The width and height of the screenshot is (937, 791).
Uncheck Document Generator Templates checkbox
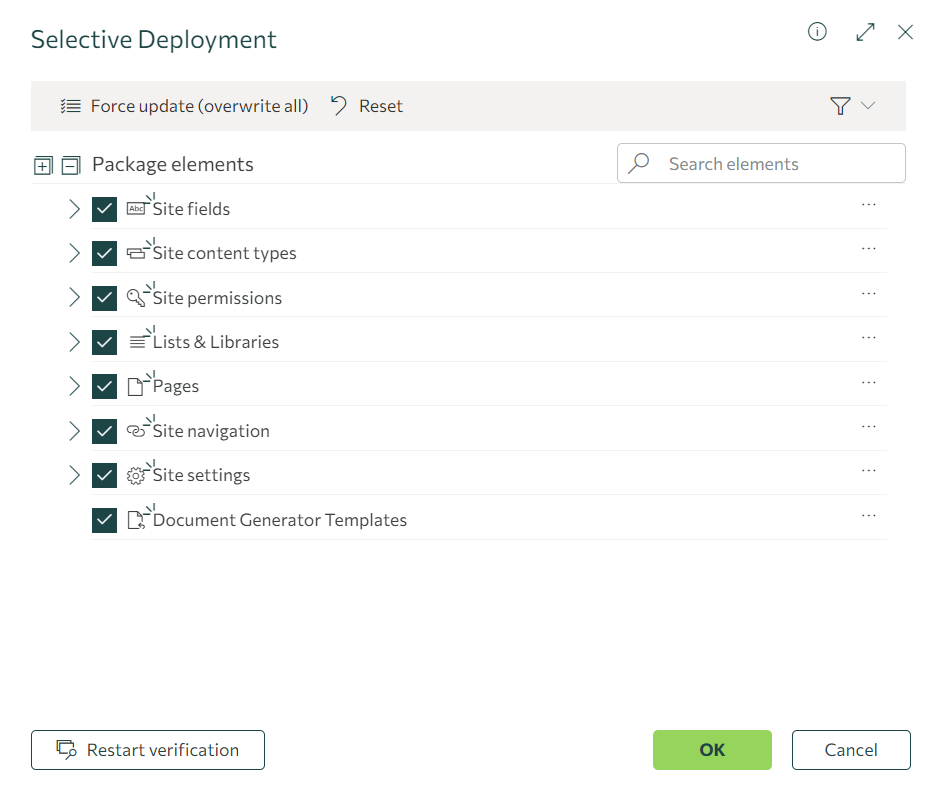(105, 520)
